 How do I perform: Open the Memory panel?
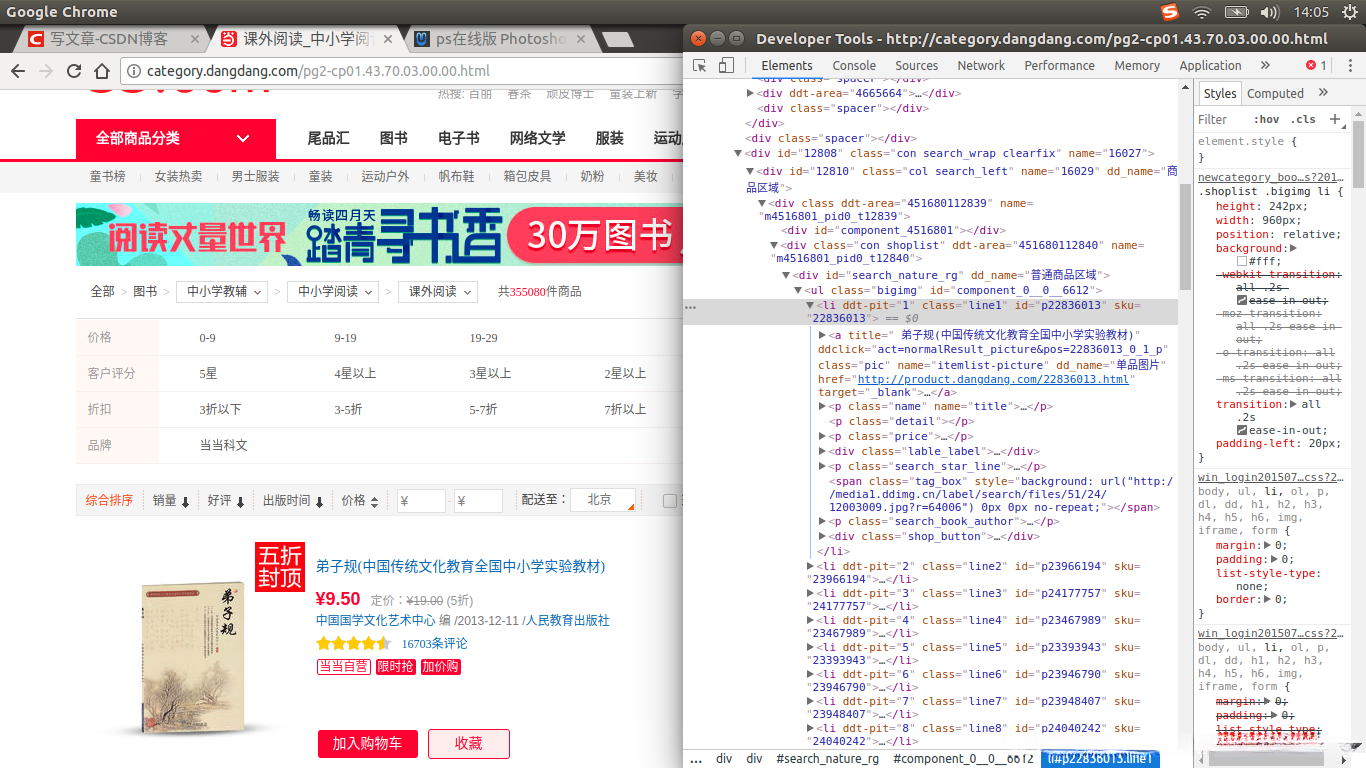click(1137, 66)
